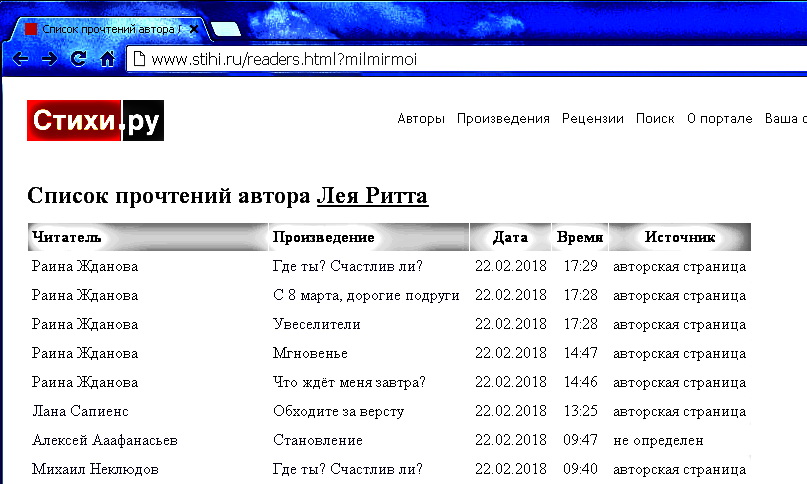Open the poem Становление
This screenshot has height=484, width=807.
click(317, 440)
